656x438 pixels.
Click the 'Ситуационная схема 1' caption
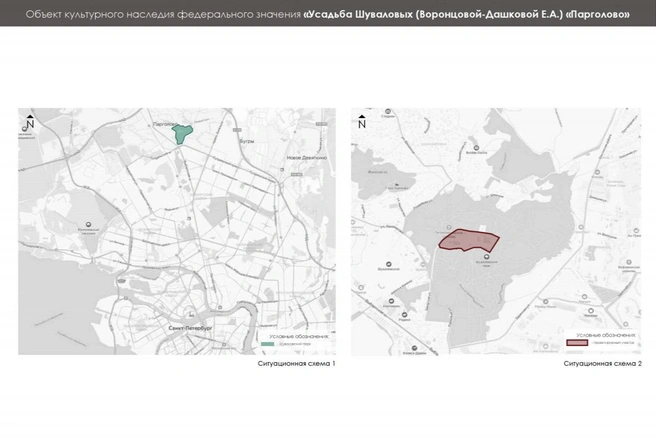[296, 364]
